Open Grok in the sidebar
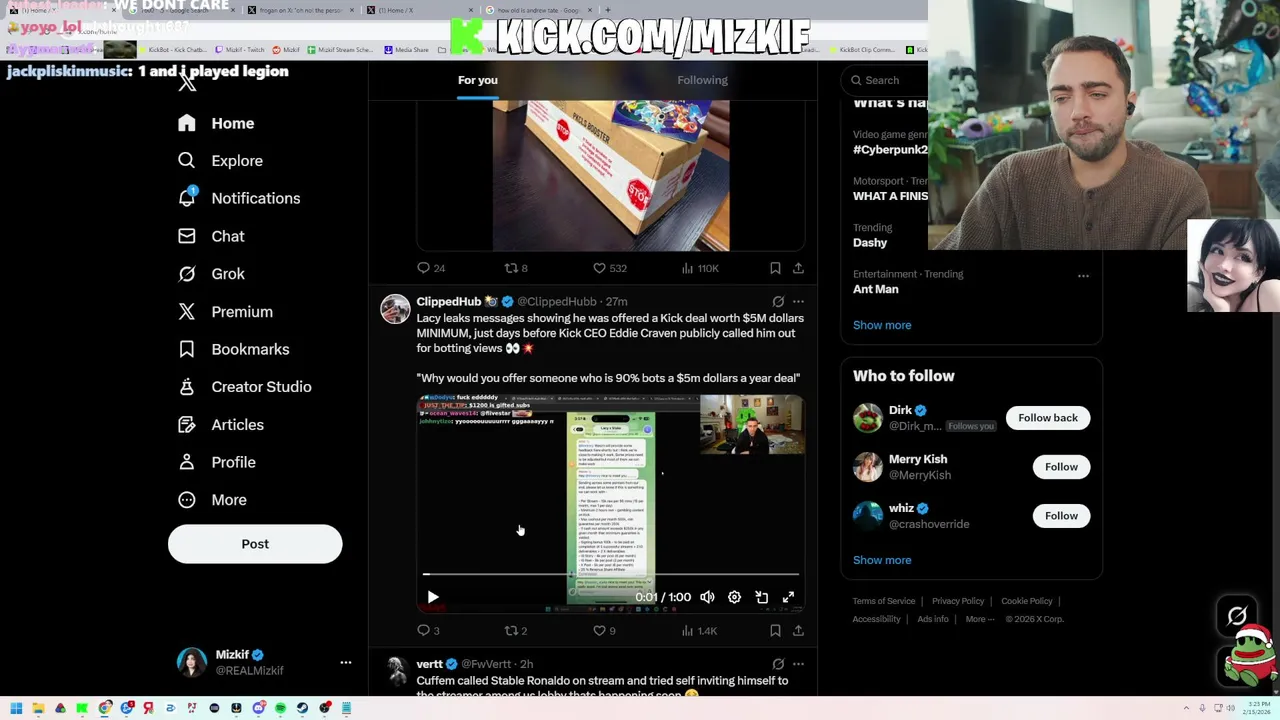This screenshot has height=720, width=1280. tap(211, 274)
